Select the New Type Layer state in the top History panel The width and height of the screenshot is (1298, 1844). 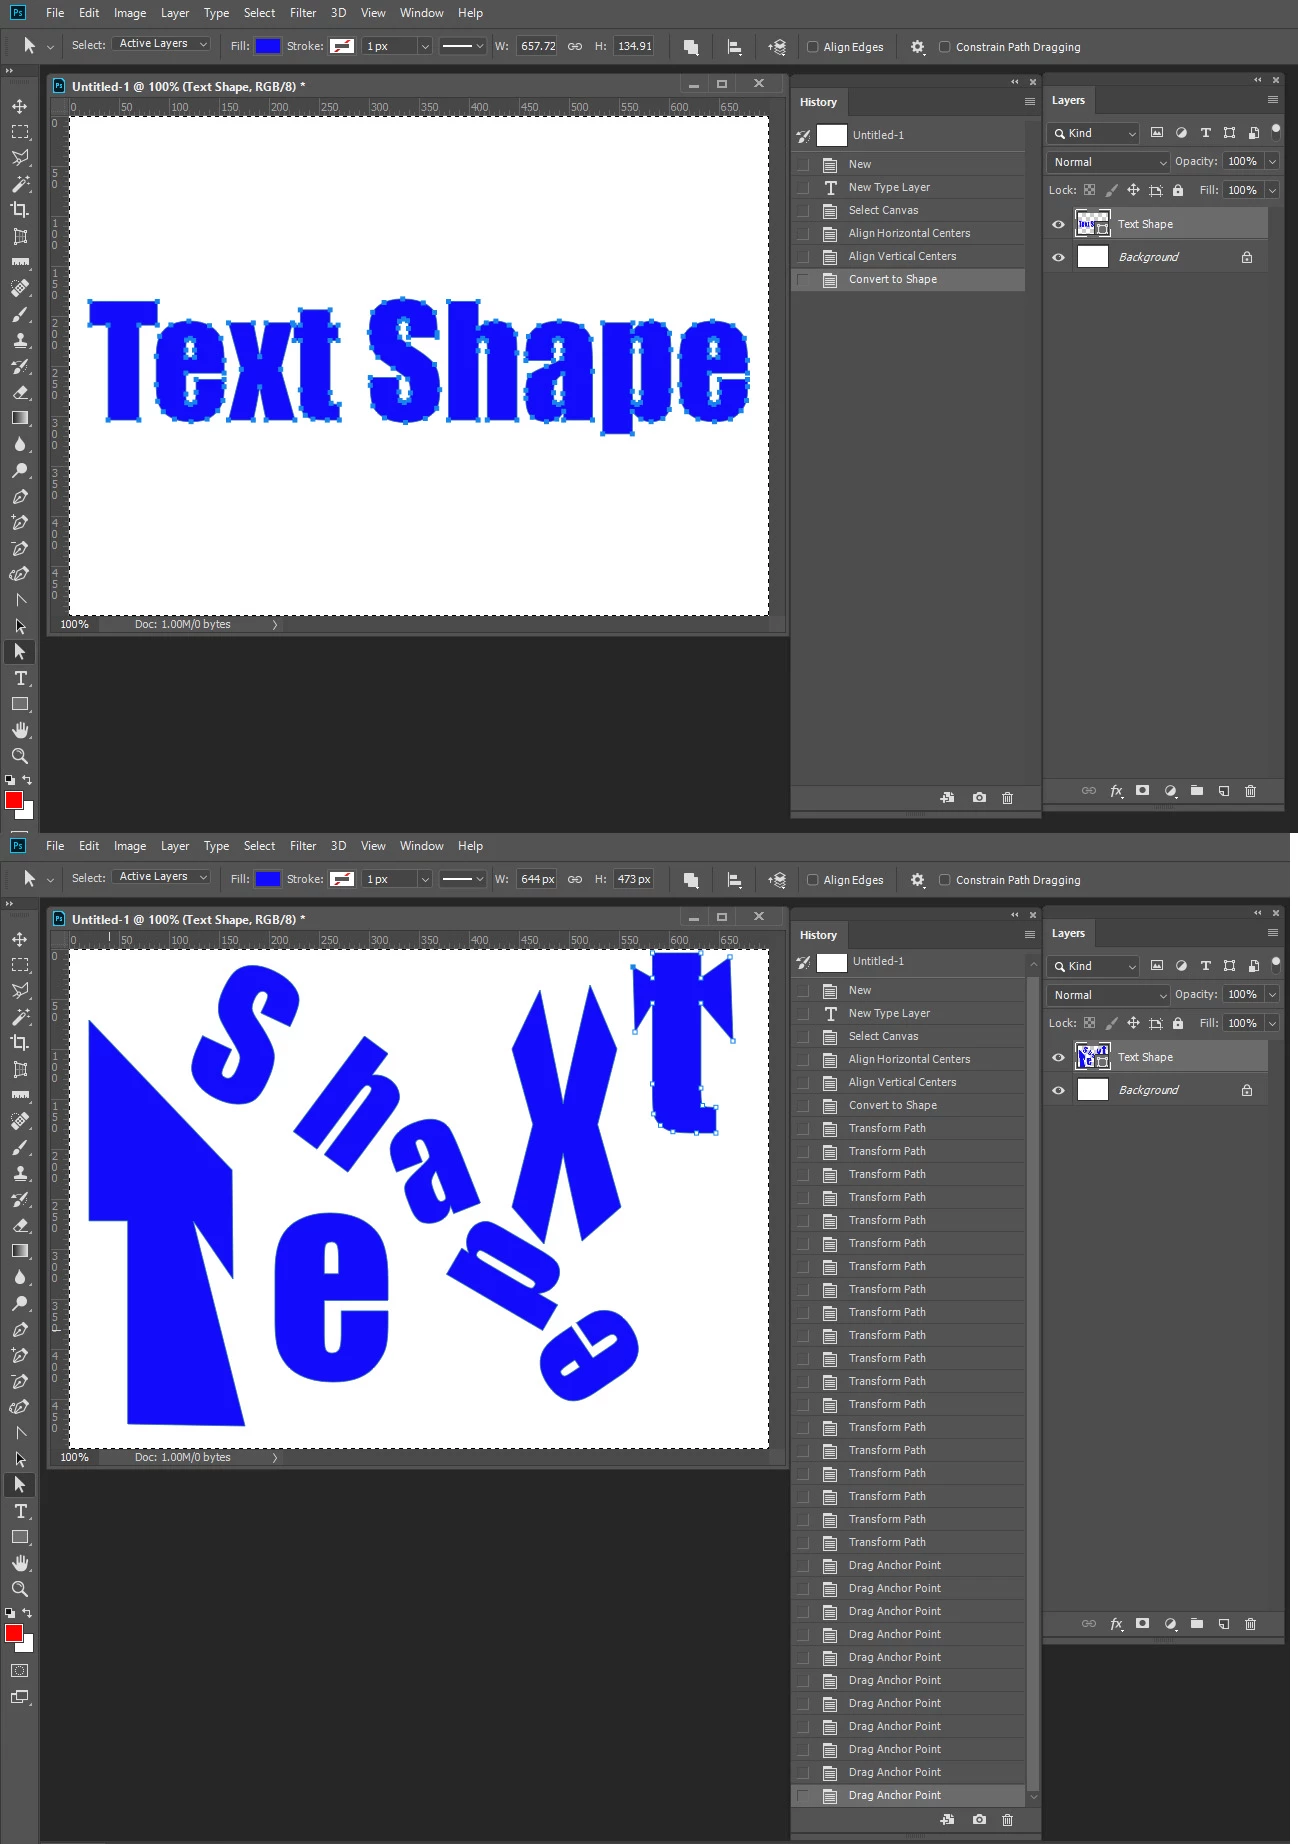(909, 187)
